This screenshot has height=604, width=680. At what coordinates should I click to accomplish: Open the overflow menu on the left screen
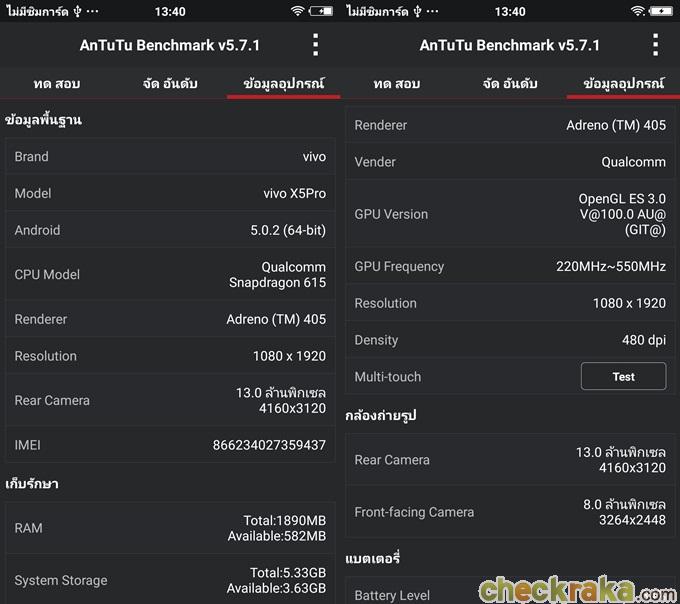click(315, 45)
